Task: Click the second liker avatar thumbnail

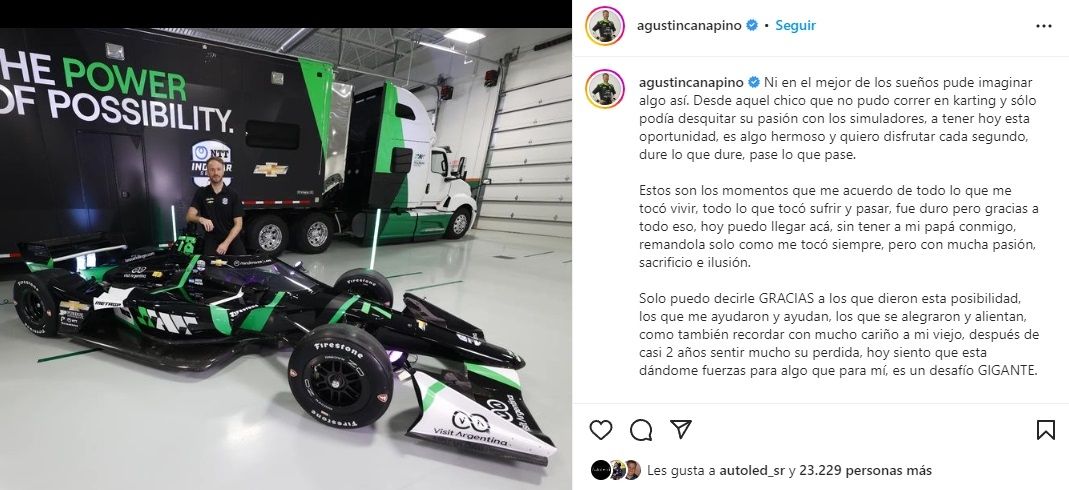Action: click(x=617, y=470)
